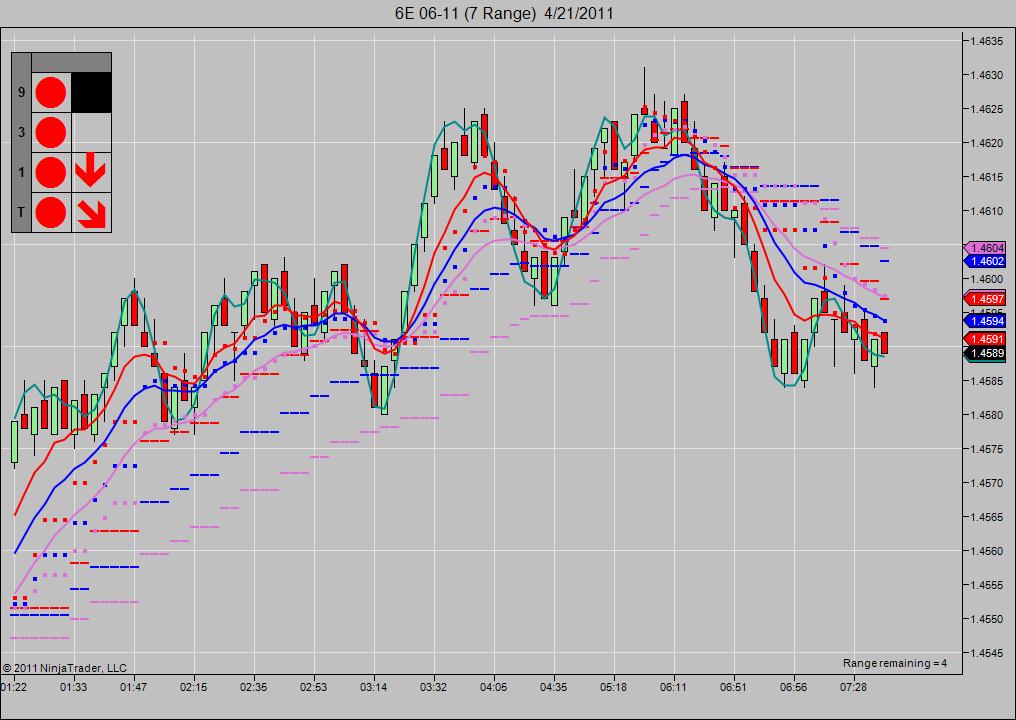Click the 01:33 time axis label
The image size is (1016, 720).
73,686
